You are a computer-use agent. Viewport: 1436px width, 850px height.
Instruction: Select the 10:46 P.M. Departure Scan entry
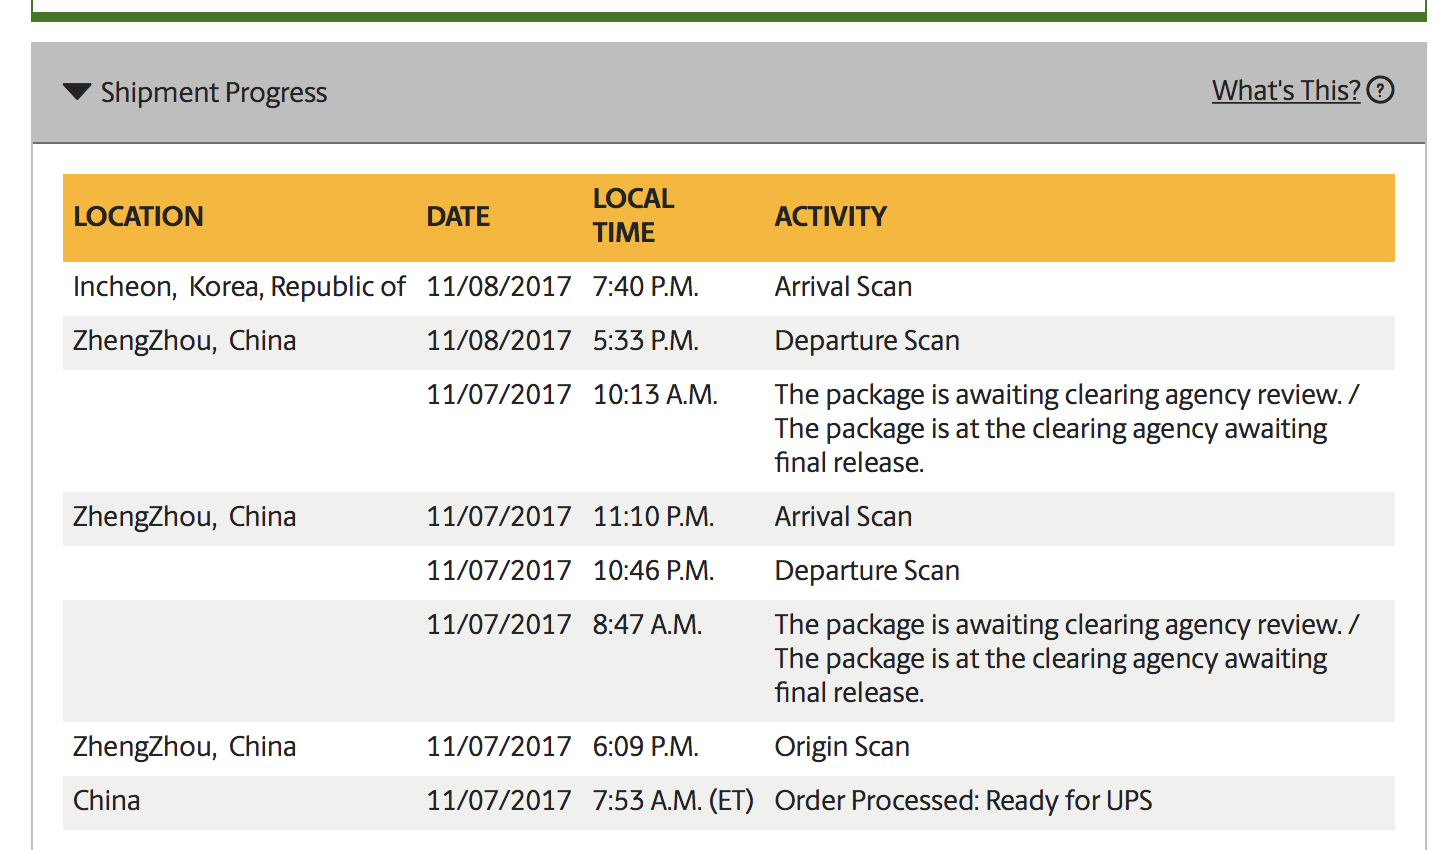click(x=866, y=571)
